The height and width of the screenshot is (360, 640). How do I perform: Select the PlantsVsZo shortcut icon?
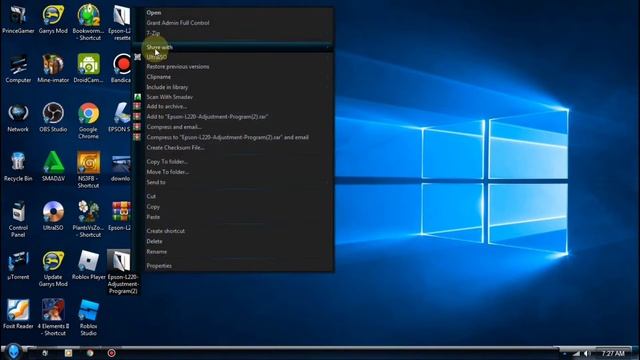pos(88,219)
